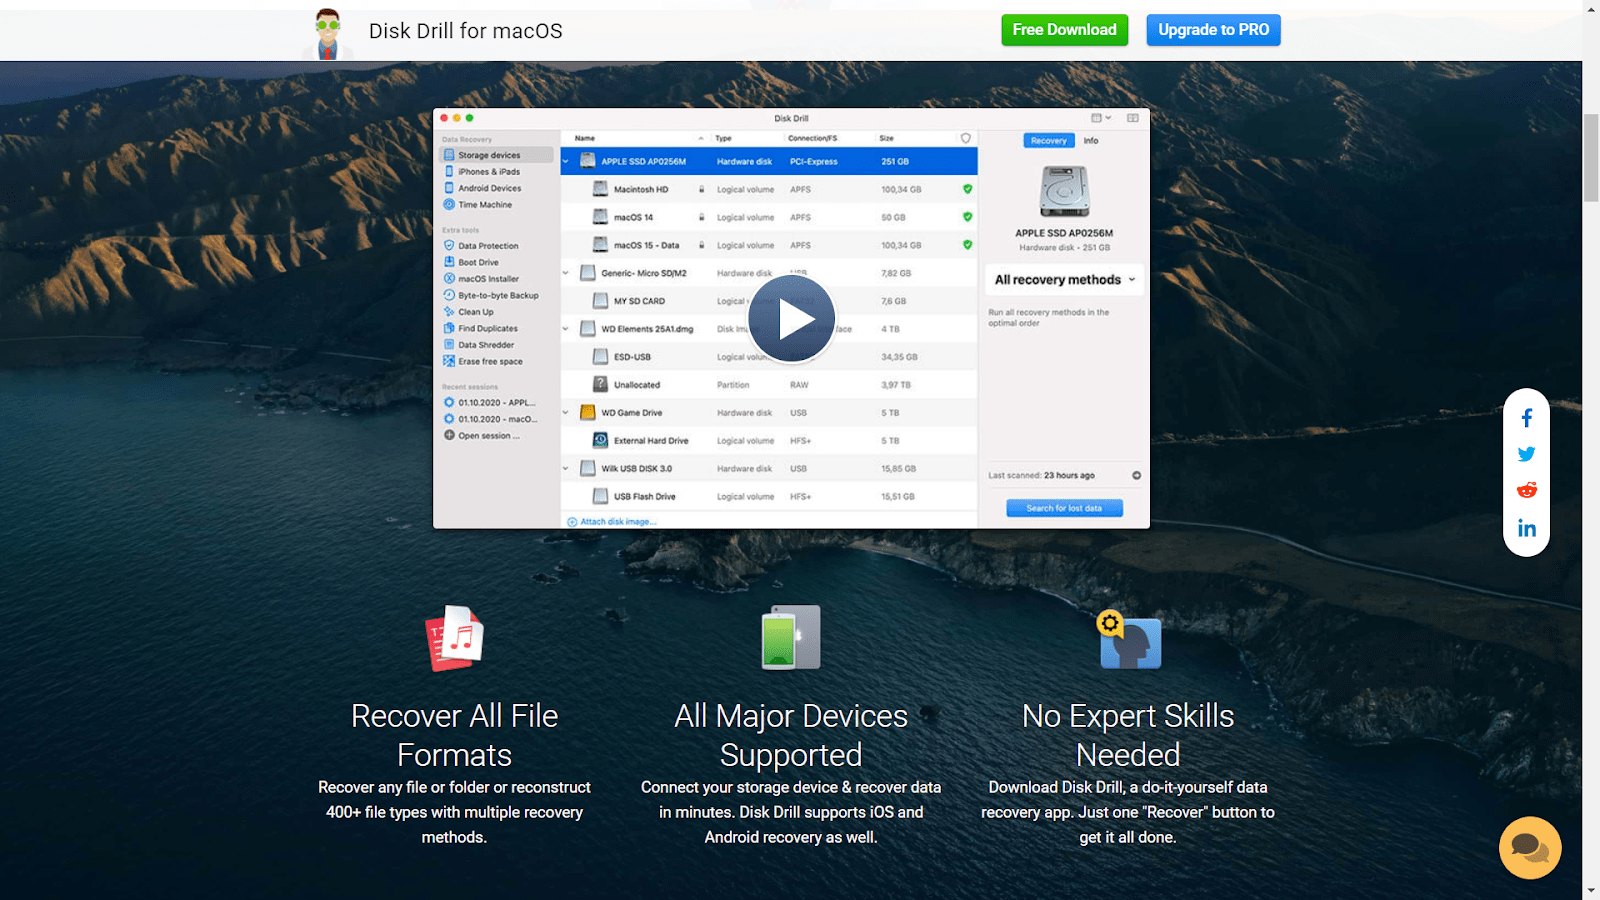Open the view layout dropdown in the title bar

(1101, 118)
